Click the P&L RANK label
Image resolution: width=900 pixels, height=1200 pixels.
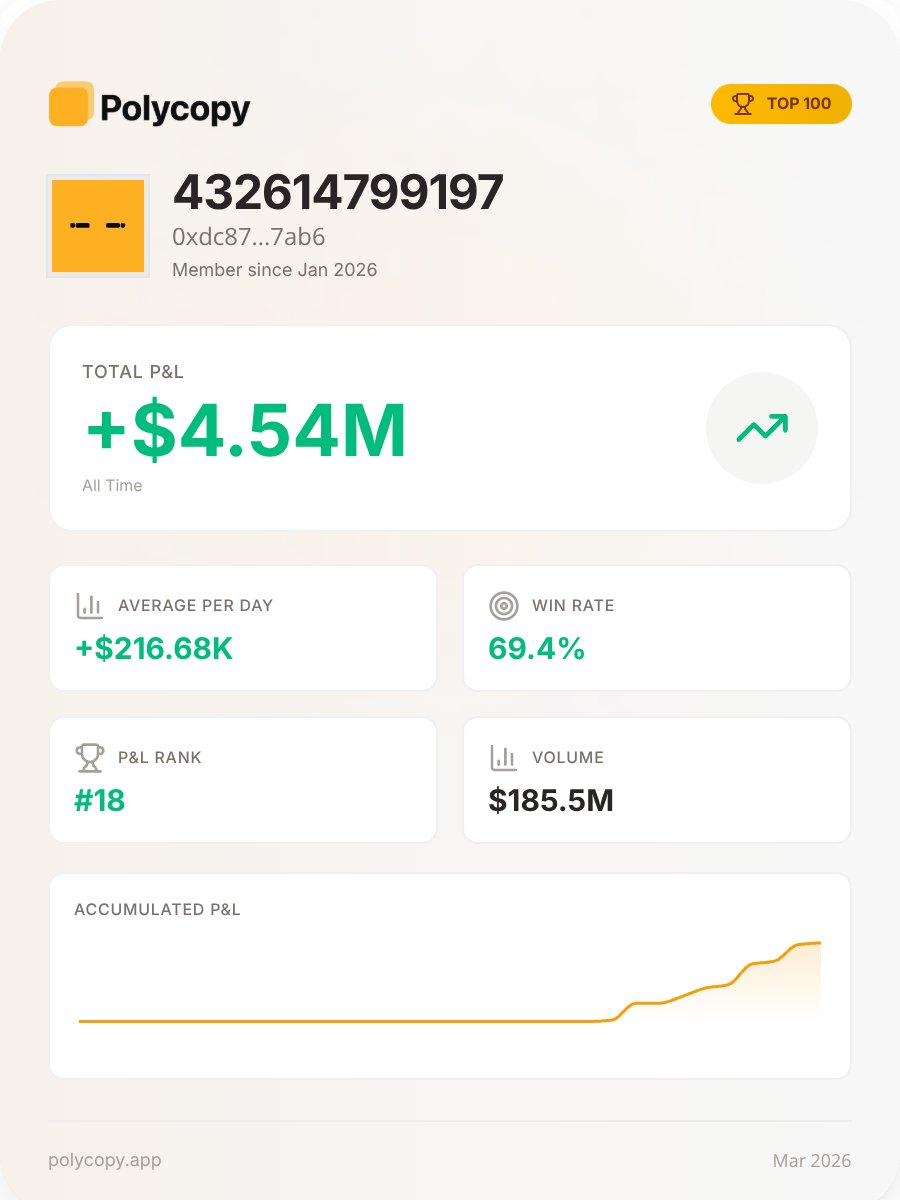[160, 758]
